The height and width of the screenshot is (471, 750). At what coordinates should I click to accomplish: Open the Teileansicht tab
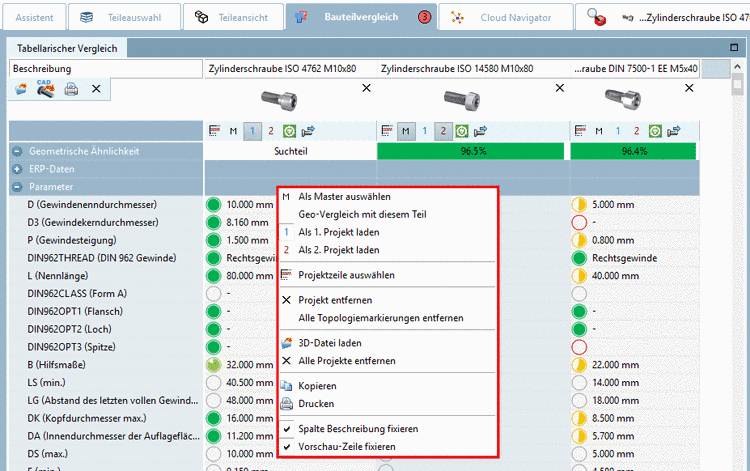coord(232,18)
